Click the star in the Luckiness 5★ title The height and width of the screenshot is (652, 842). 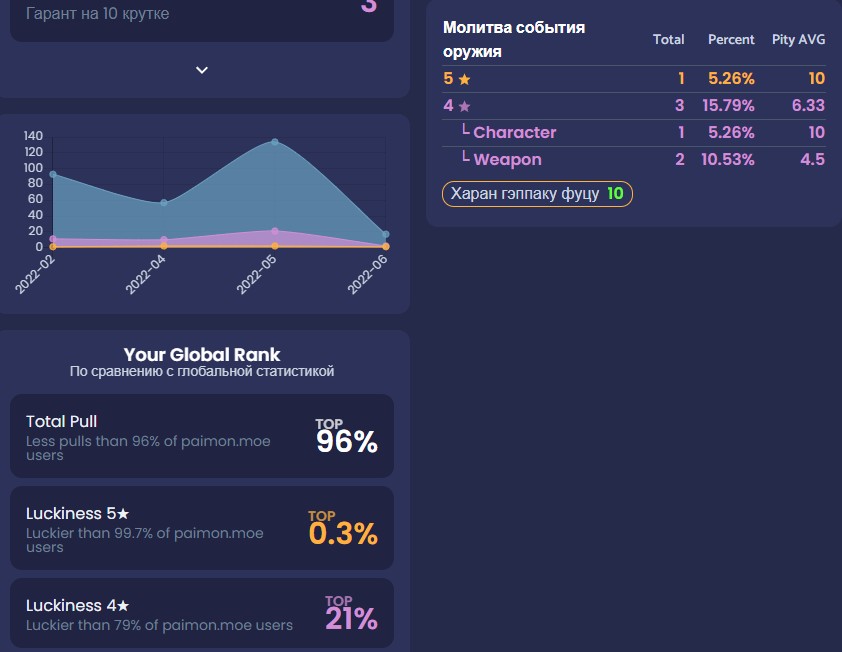[x=123, y=514]
